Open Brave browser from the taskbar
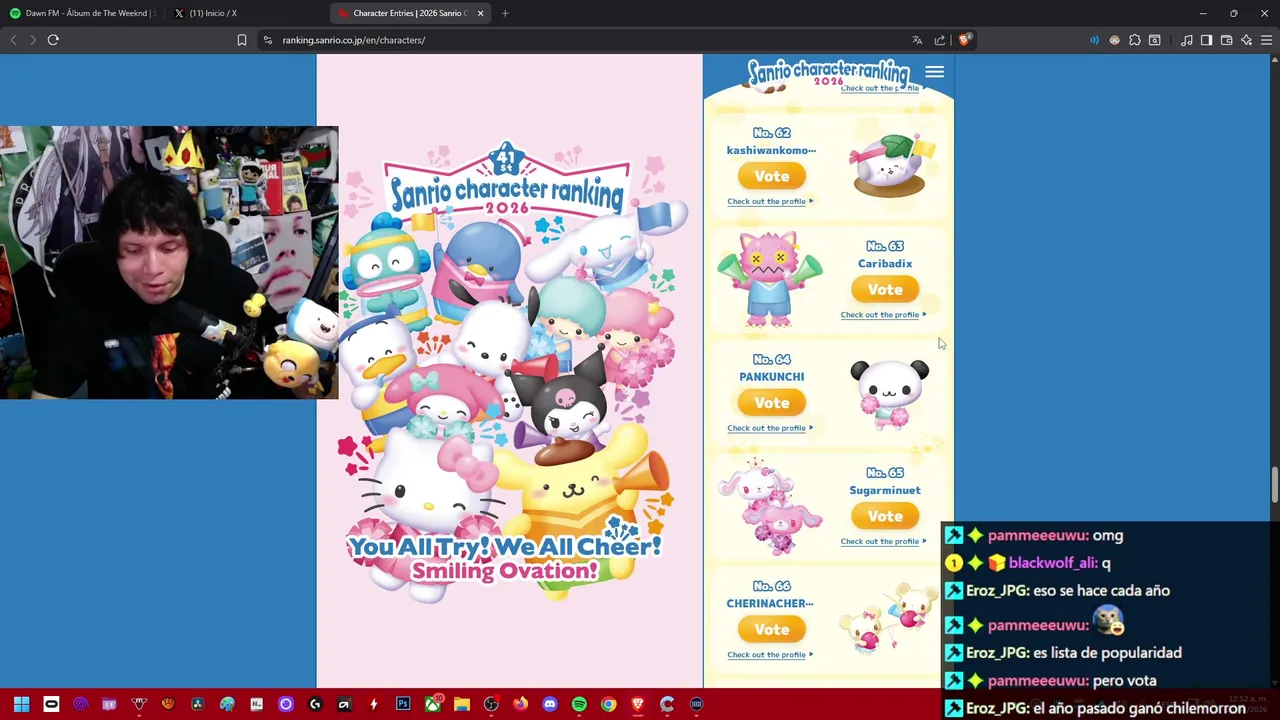 coord(638,704)
